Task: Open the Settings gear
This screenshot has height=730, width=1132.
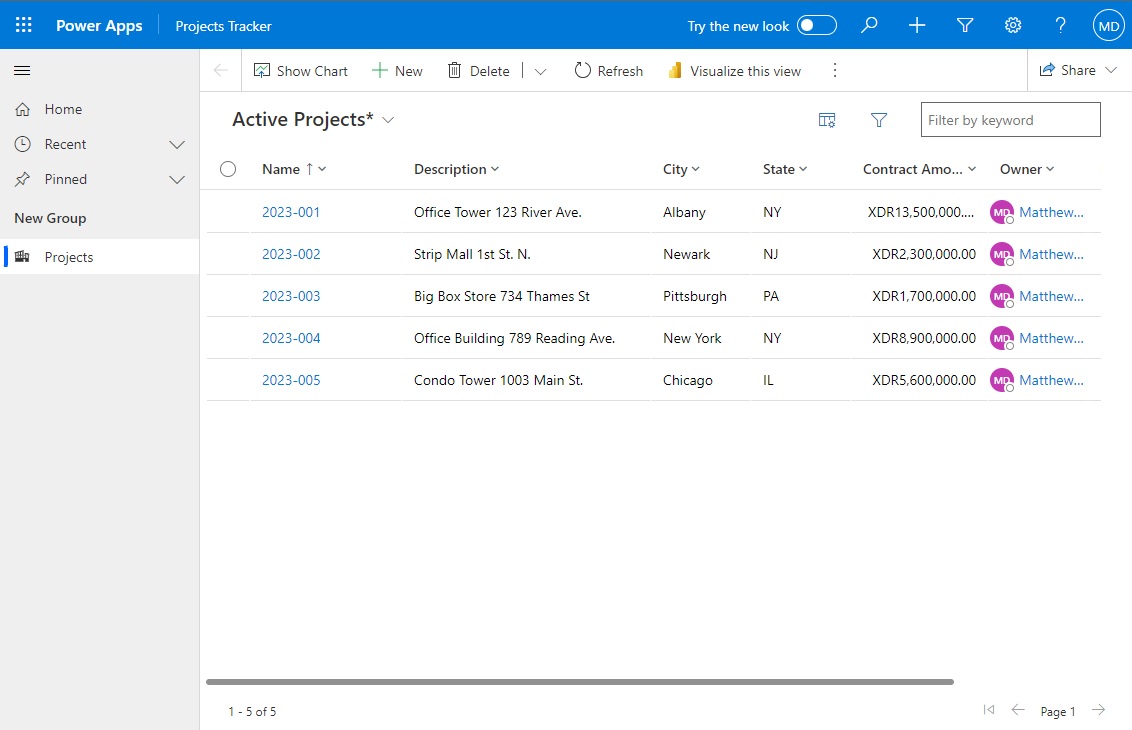Action: coord(1012,25)
